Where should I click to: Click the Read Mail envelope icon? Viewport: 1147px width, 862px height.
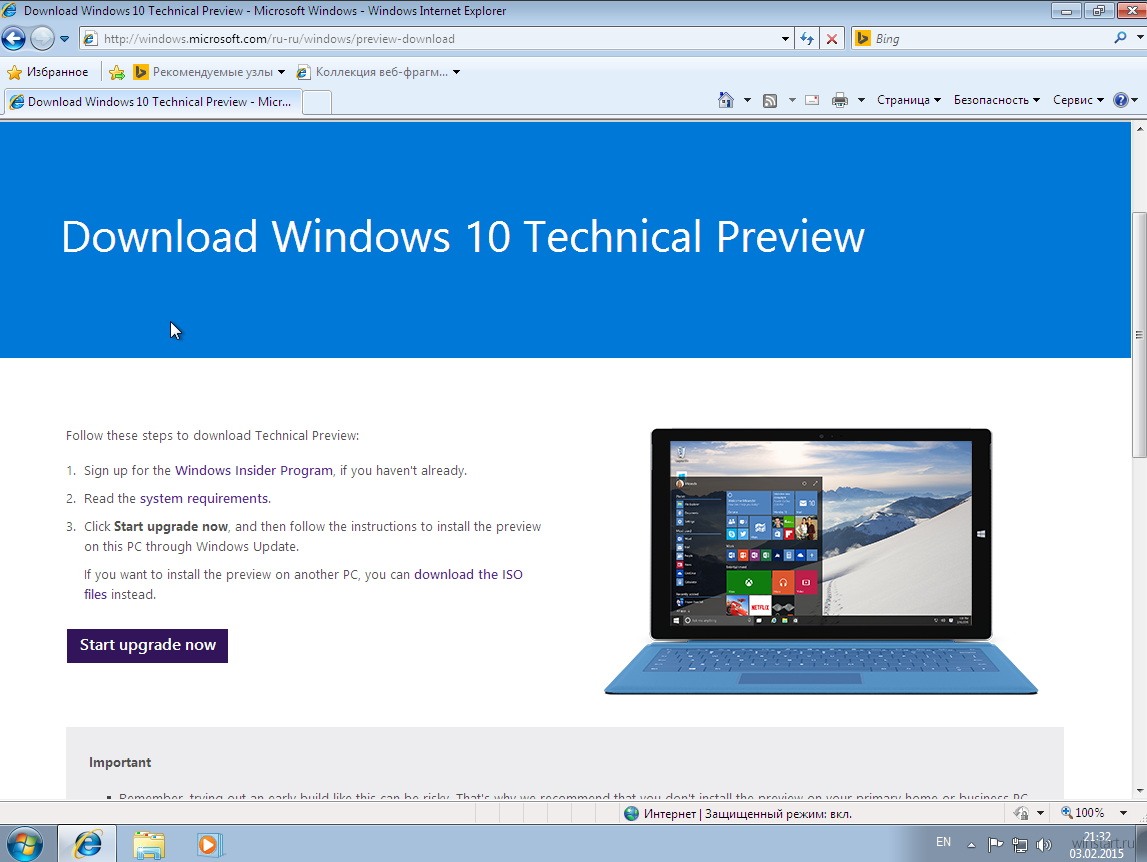pos(812,100)
